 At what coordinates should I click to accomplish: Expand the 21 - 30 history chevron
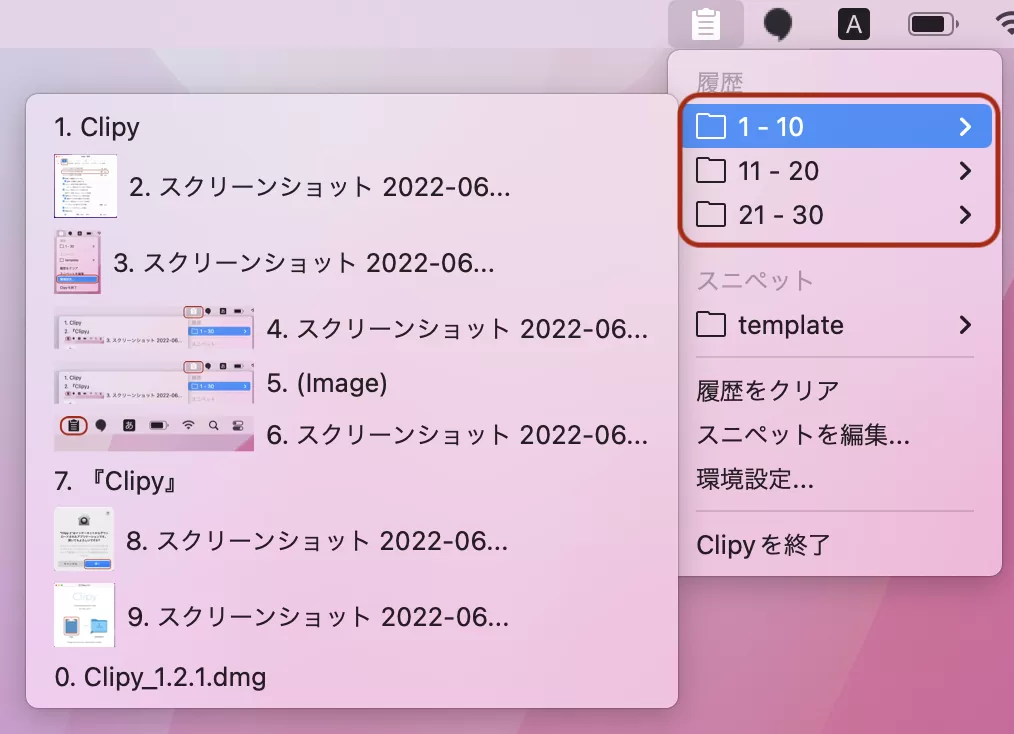pos(965,215)
